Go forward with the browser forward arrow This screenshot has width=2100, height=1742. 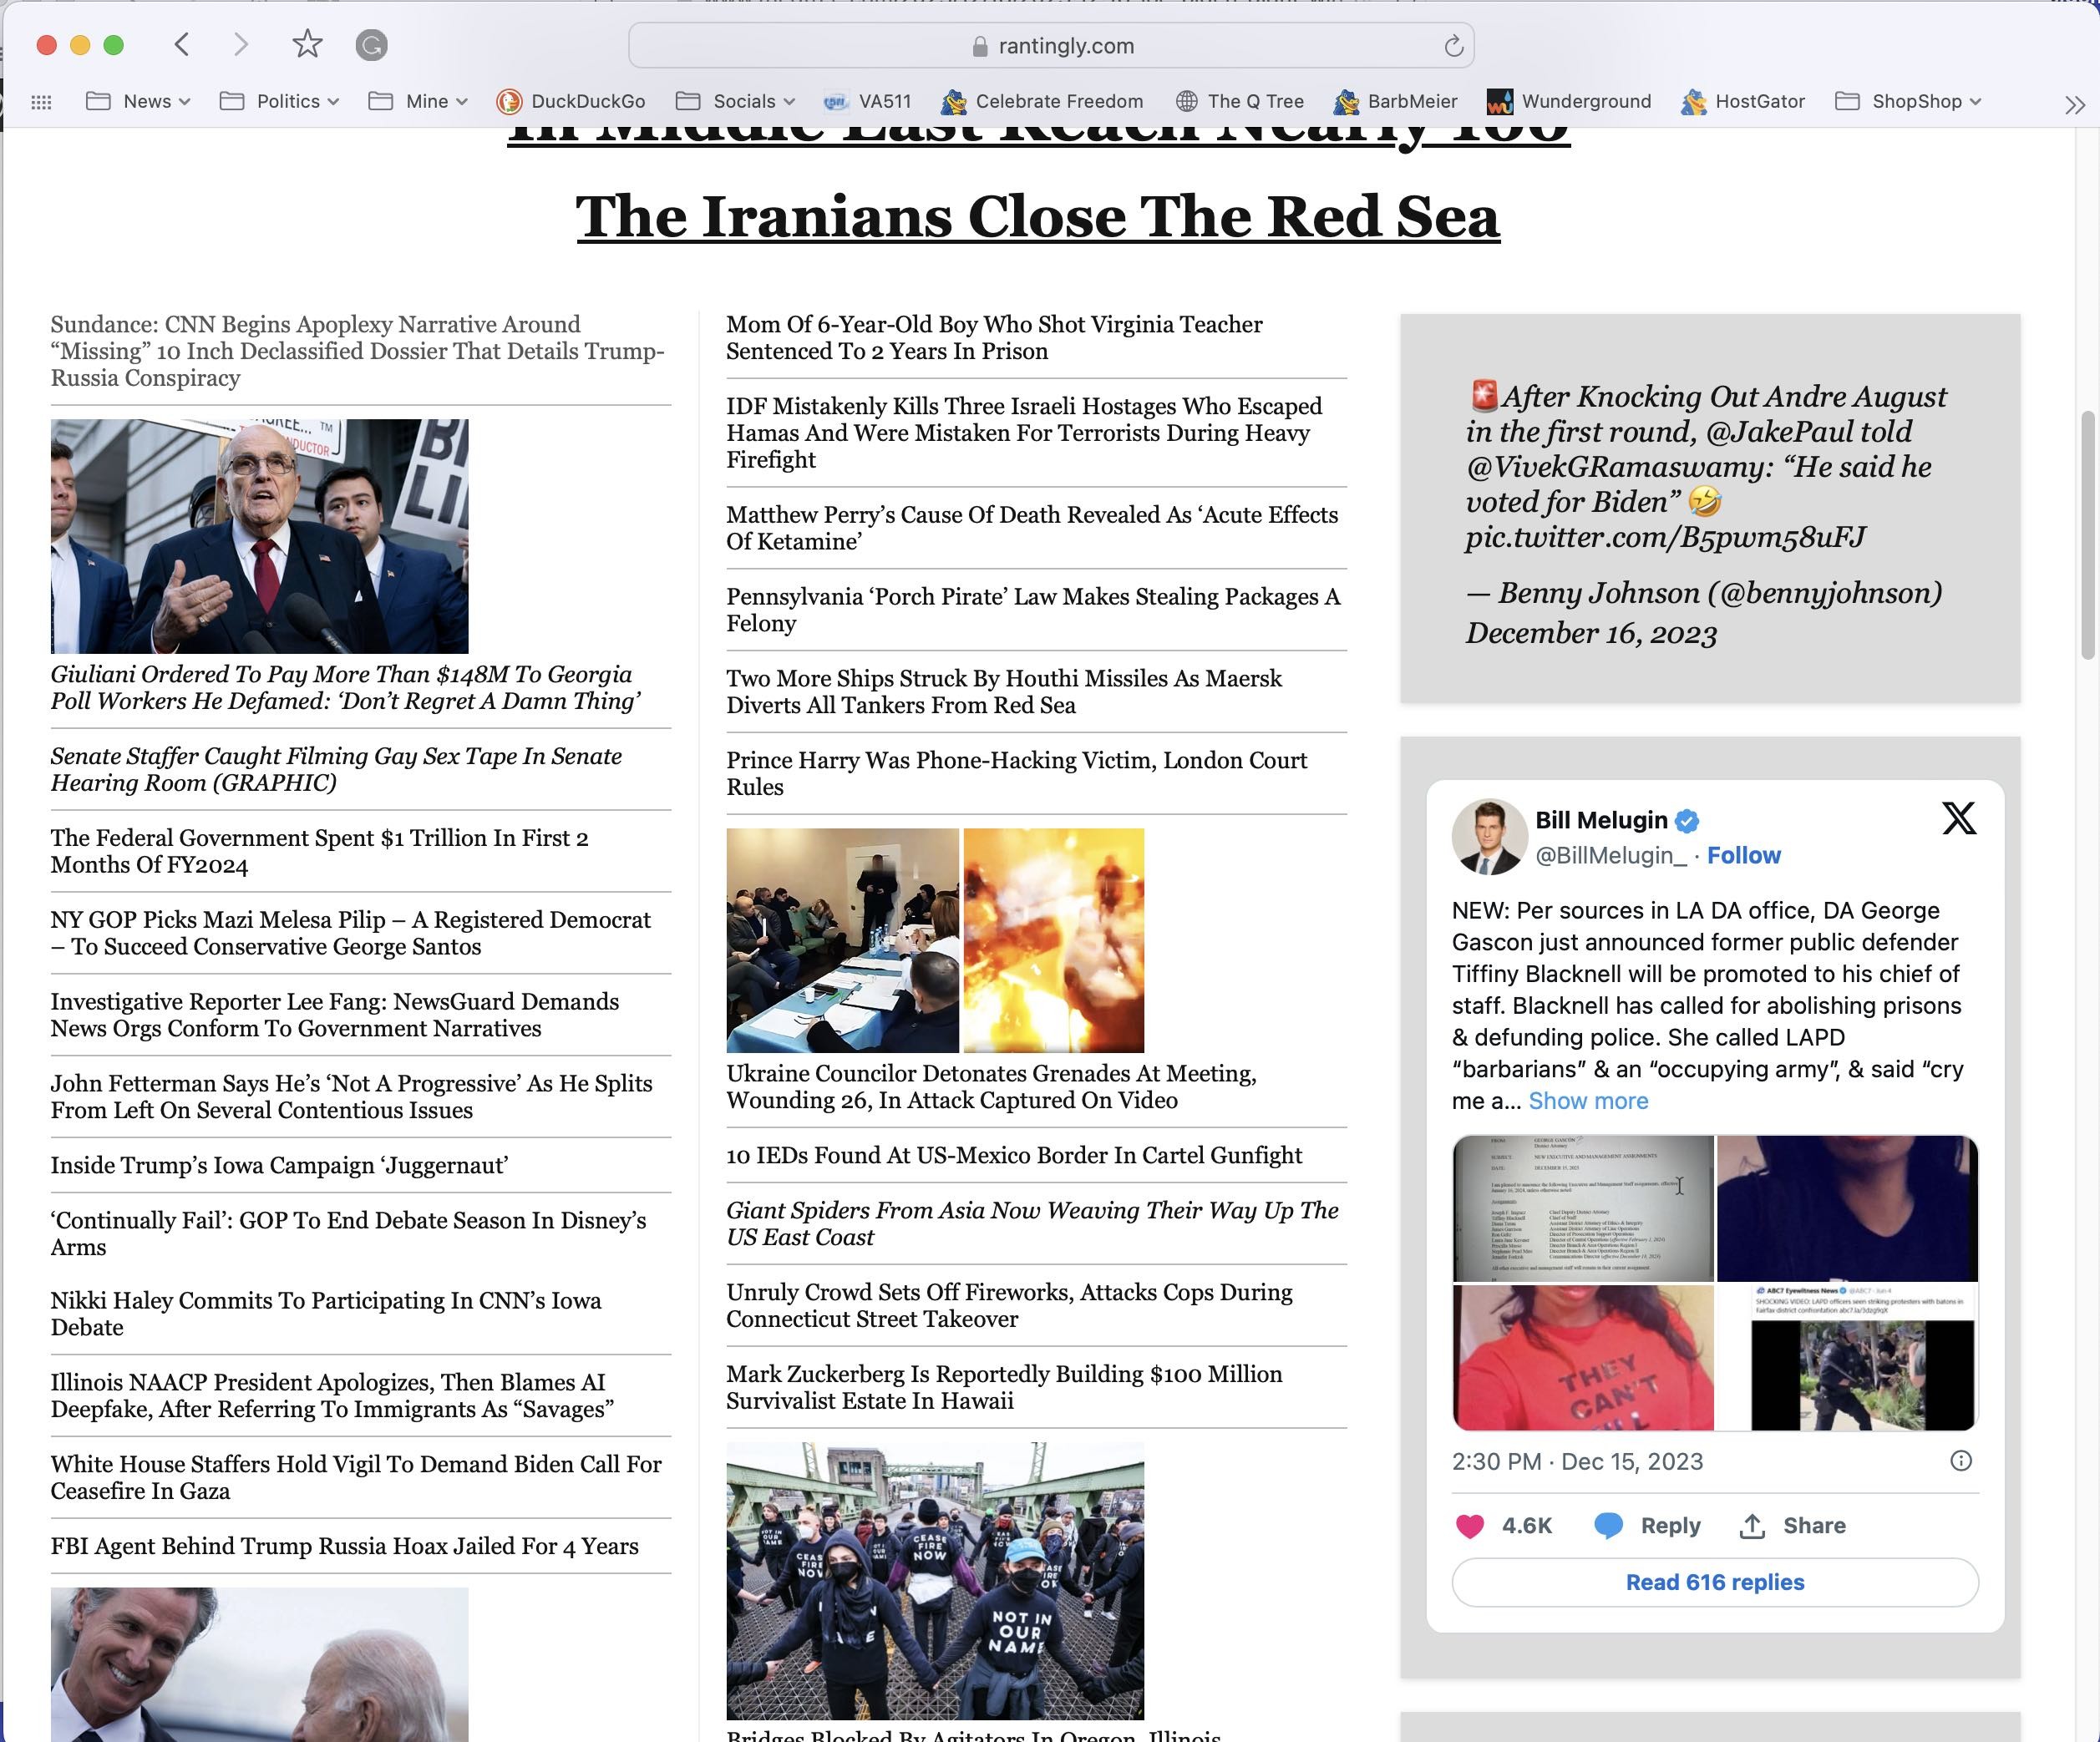click(240, 44)
